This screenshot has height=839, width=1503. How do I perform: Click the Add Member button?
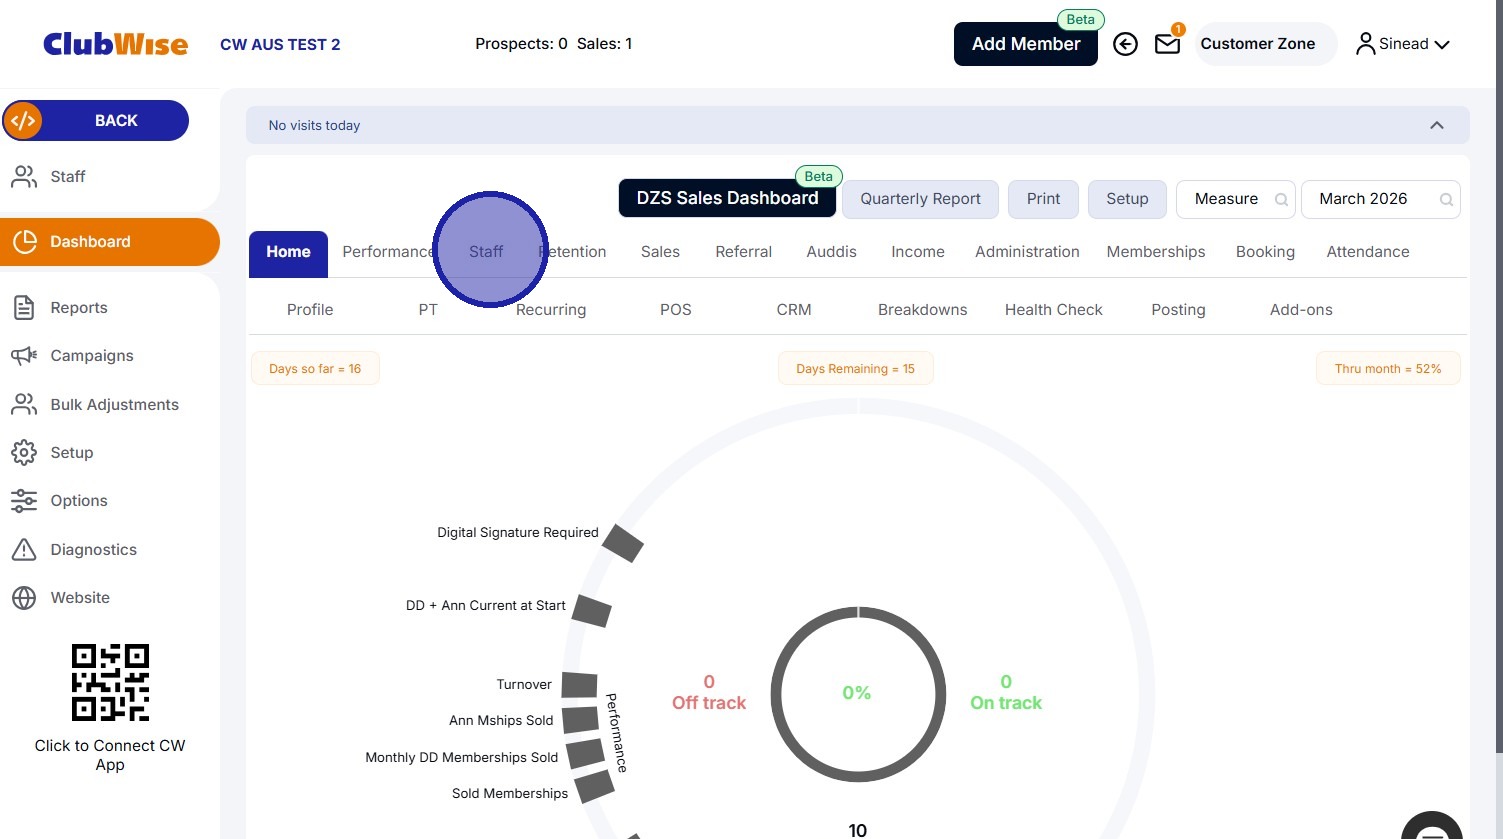pos(1026,44)
